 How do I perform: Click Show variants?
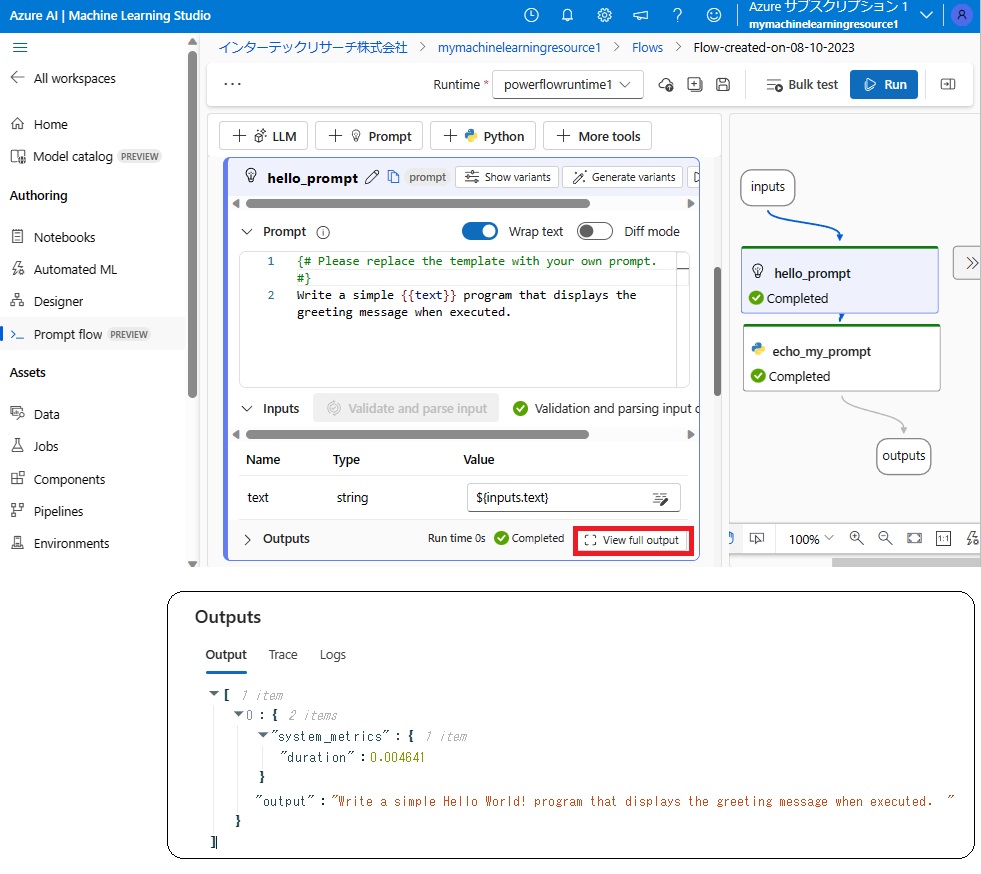[x=507, y=177]
